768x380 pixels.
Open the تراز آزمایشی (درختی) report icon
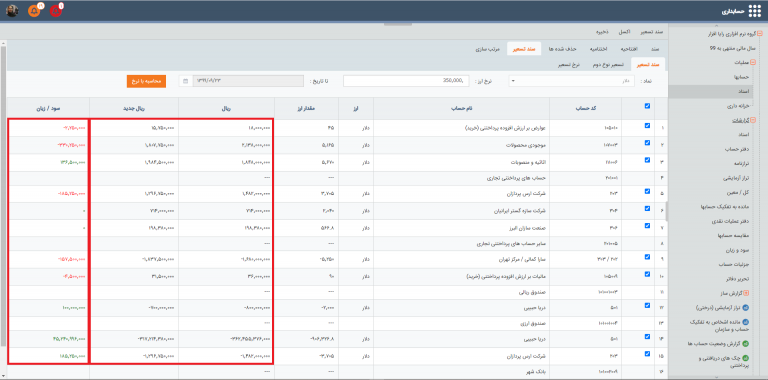coord(746,308)
